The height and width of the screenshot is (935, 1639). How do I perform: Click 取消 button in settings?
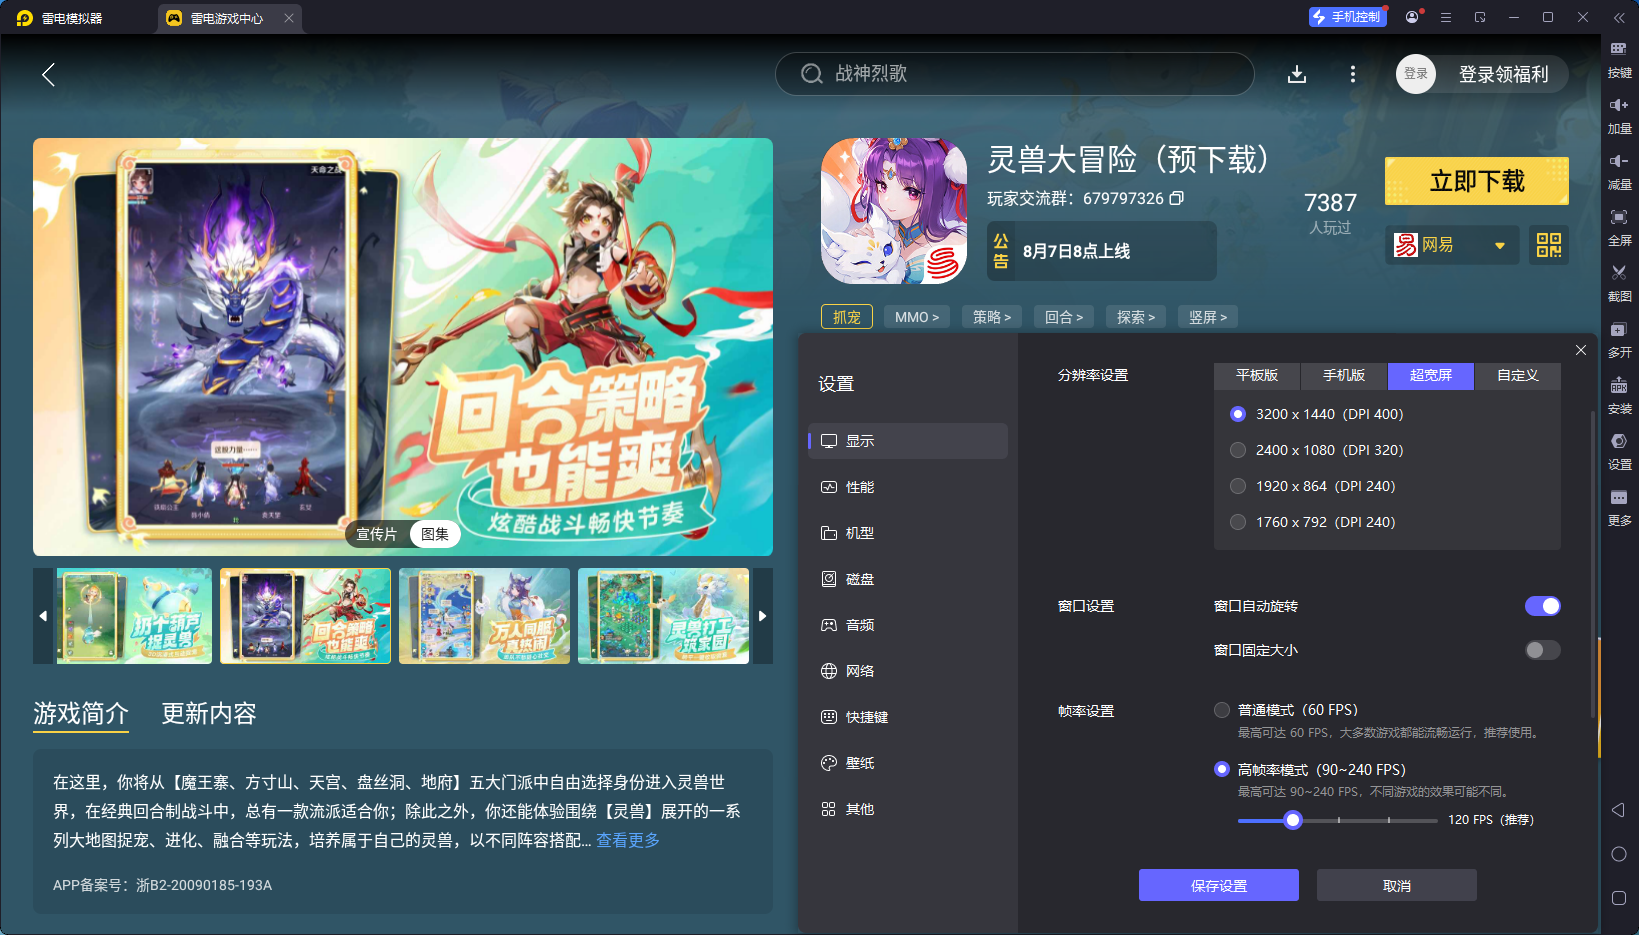1397,885
